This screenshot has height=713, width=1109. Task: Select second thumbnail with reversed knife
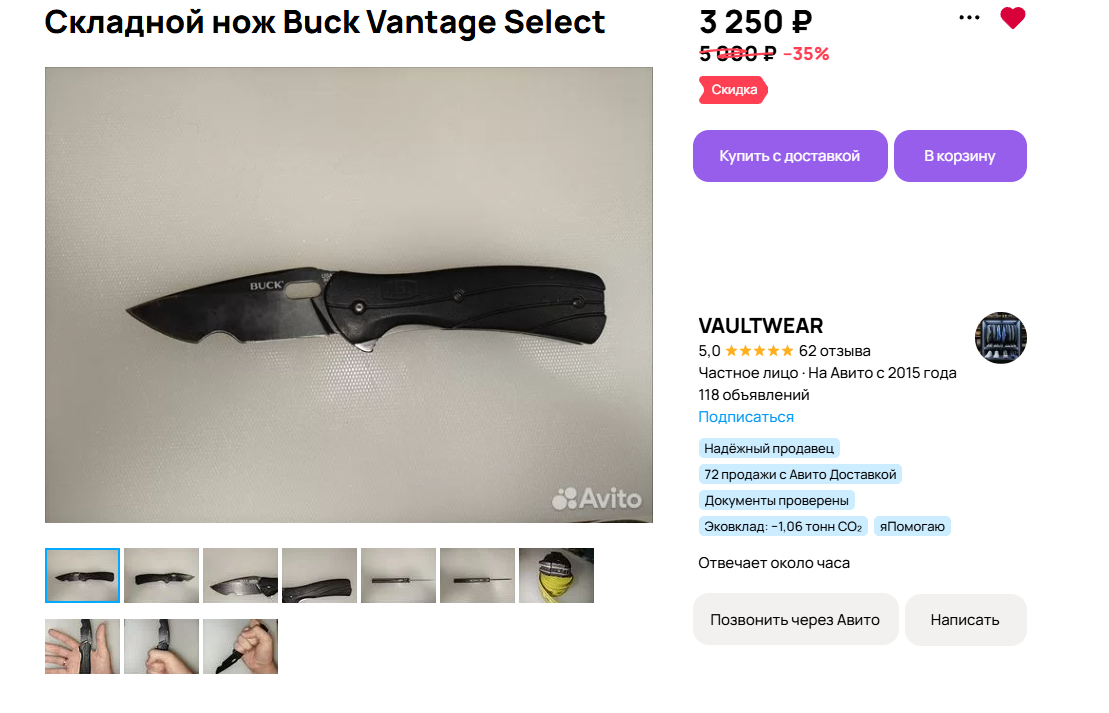click(161, 576)
